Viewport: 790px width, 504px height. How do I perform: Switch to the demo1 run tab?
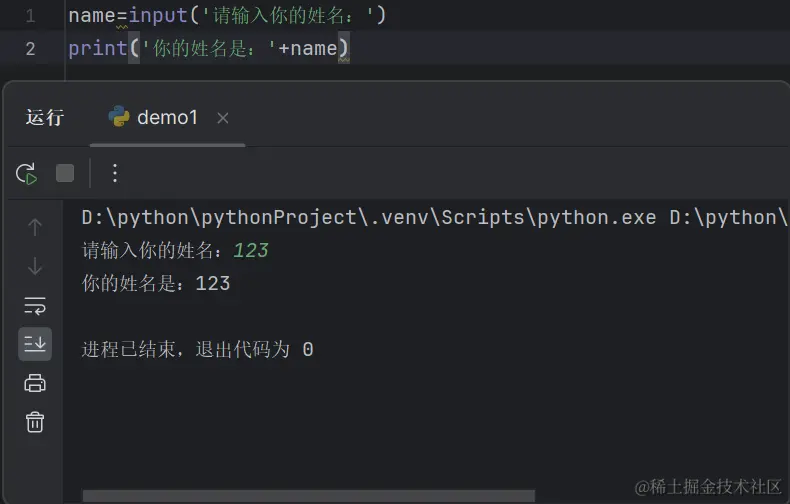coord(167,118)
